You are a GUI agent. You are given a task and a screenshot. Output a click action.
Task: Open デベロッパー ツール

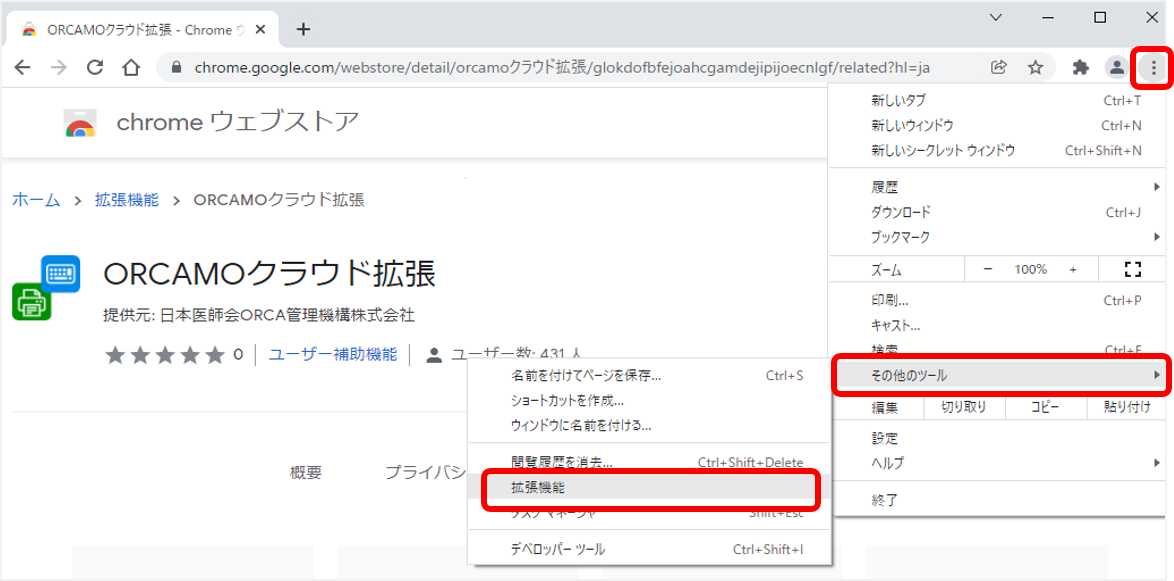point(648,550)
